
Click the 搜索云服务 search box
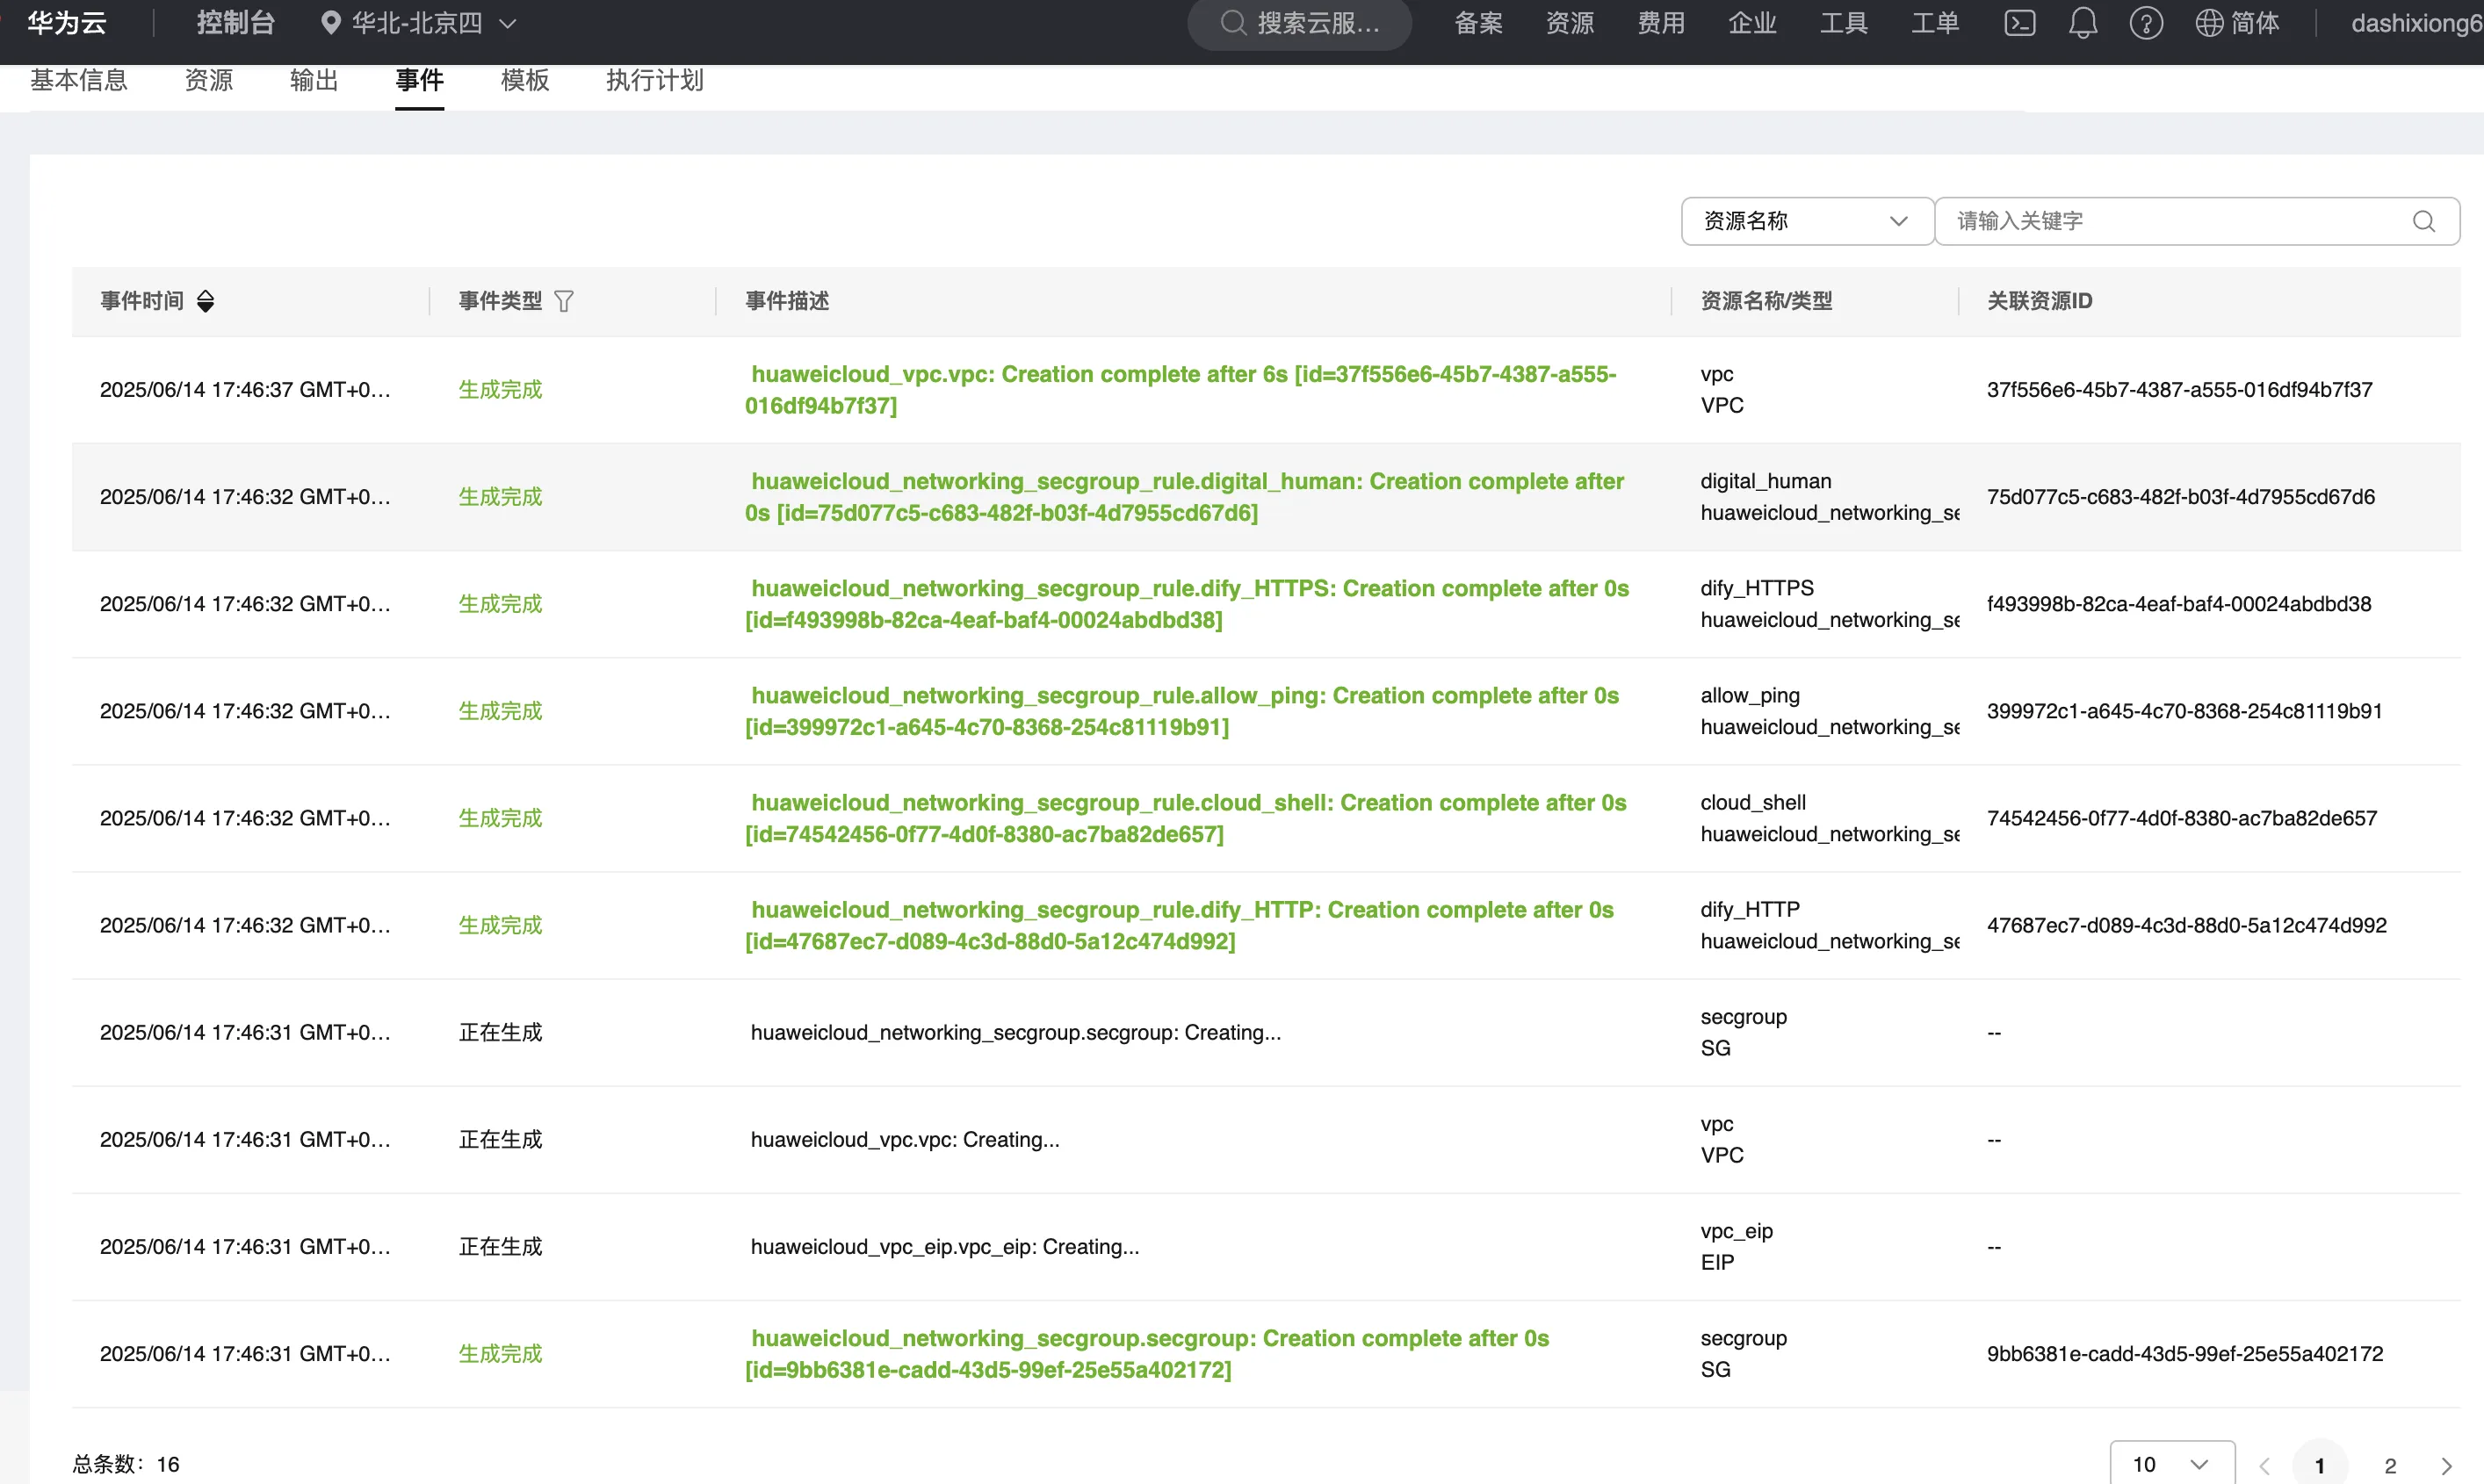tap(1300, 23)
